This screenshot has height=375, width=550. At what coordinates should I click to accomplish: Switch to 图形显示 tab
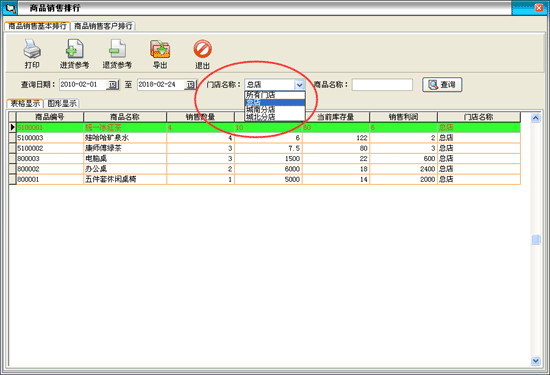62,103
